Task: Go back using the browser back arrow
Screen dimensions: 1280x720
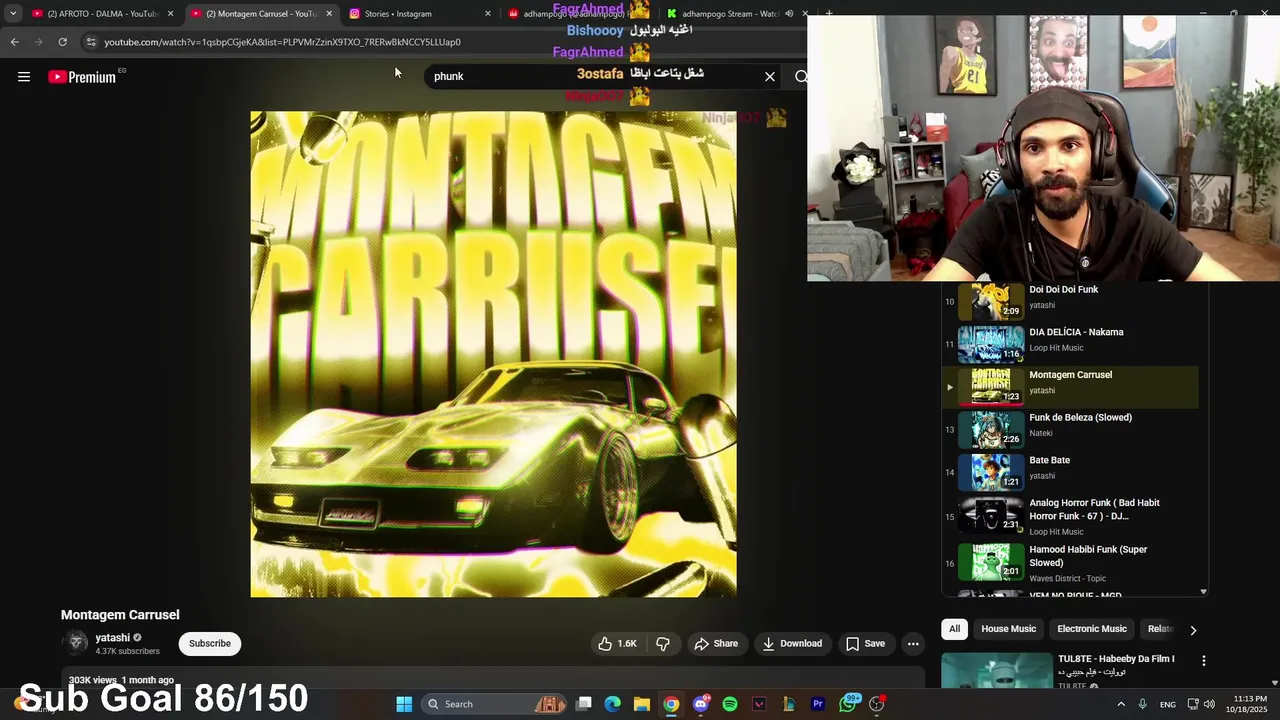Action: (x=14, y=42)
